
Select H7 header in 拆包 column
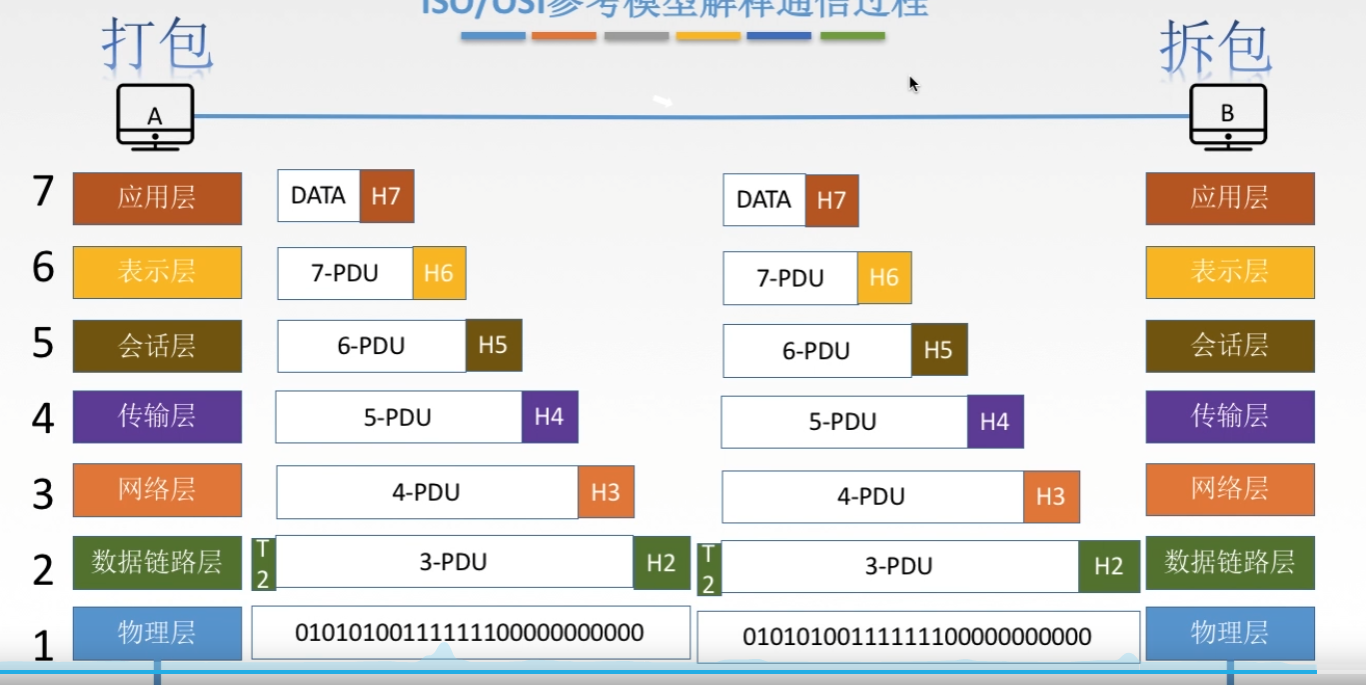[832, 200]
